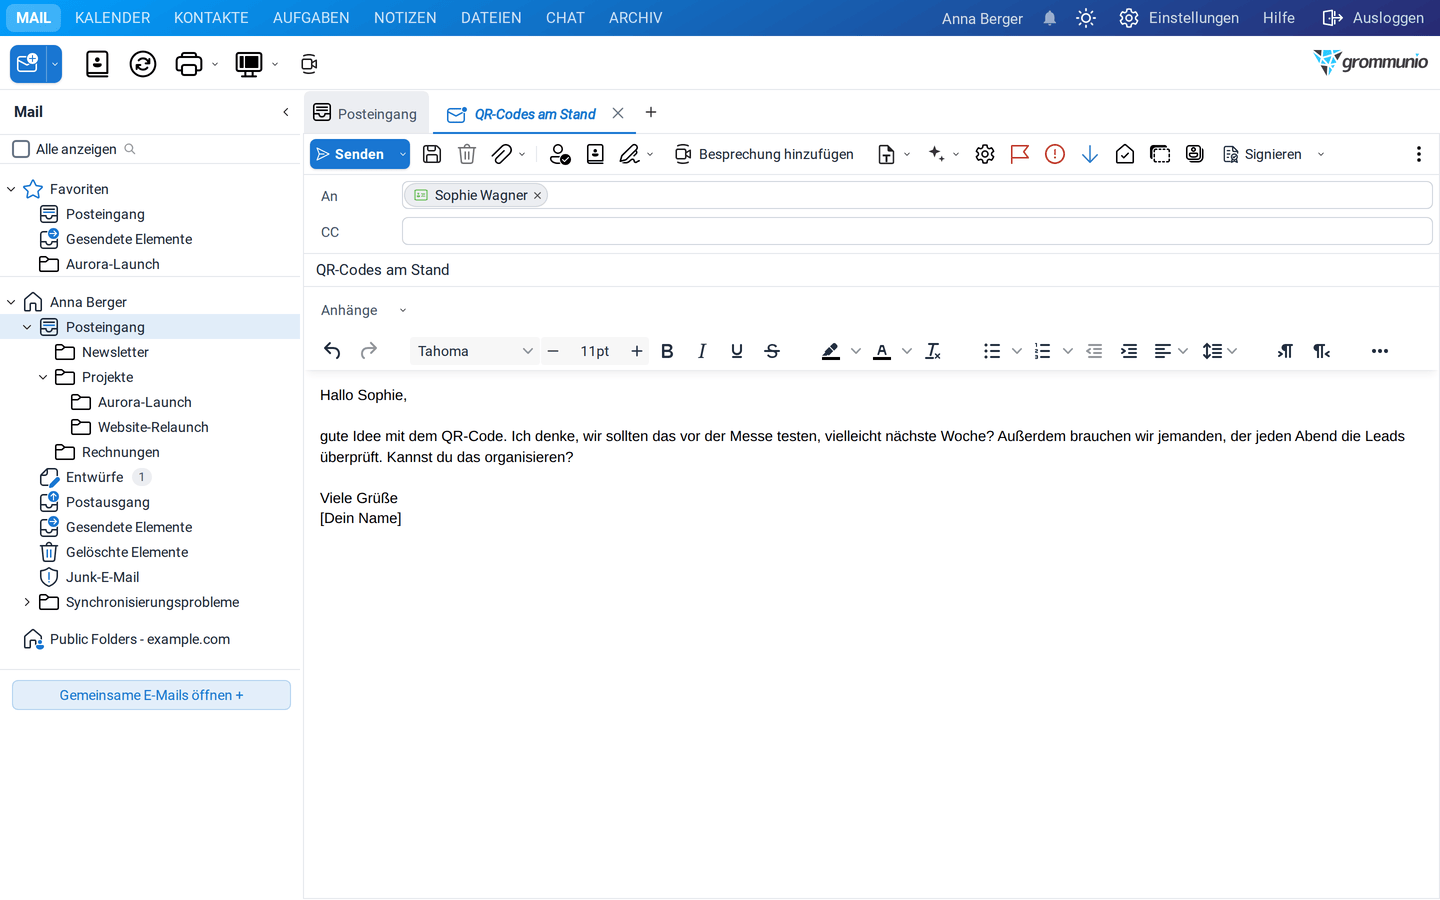
Task: Check the Alle anzeigen checkbox
Action: click(21, 149)
